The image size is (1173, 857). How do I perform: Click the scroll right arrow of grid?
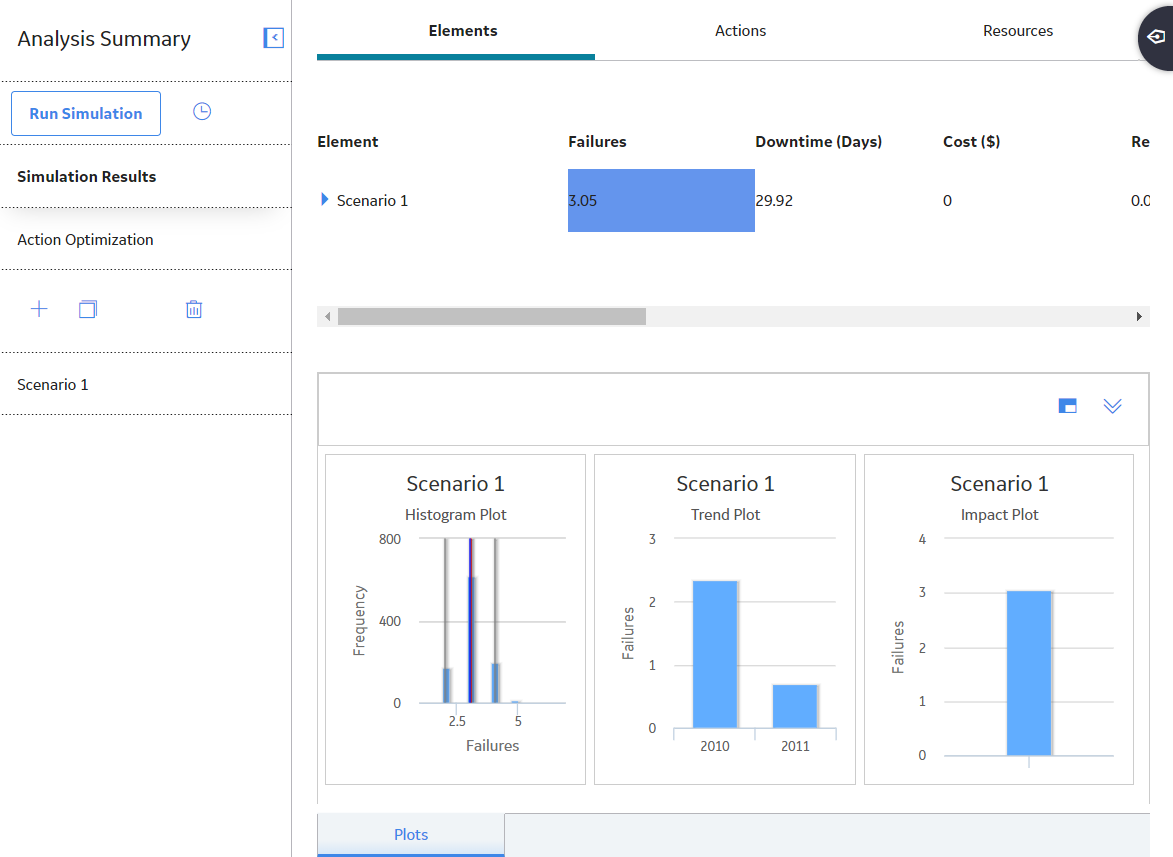[x=1139, y=316]
